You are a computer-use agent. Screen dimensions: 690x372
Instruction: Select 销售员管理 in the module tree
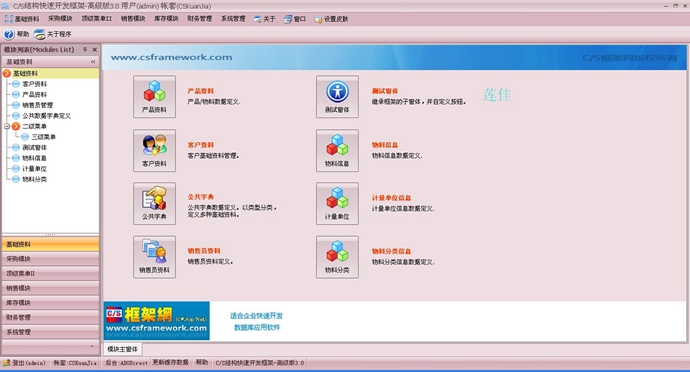point(37,105)
